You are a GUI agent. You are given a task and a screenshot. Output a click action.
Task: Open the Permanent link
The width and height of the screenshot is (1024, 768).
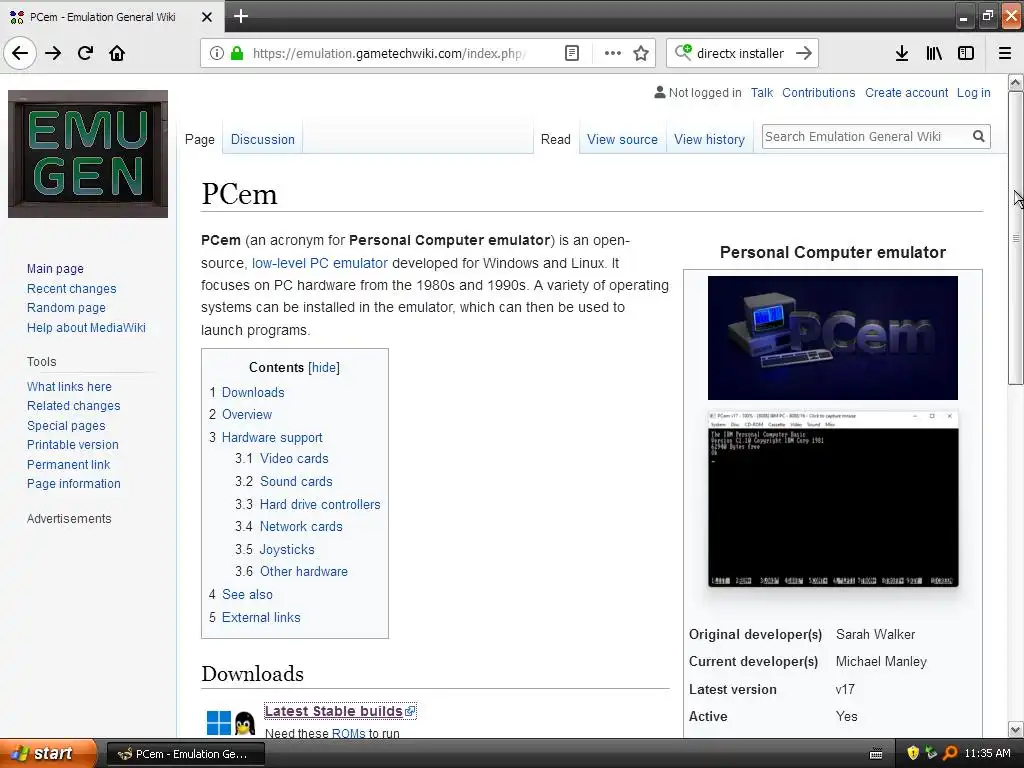(69, 464)
